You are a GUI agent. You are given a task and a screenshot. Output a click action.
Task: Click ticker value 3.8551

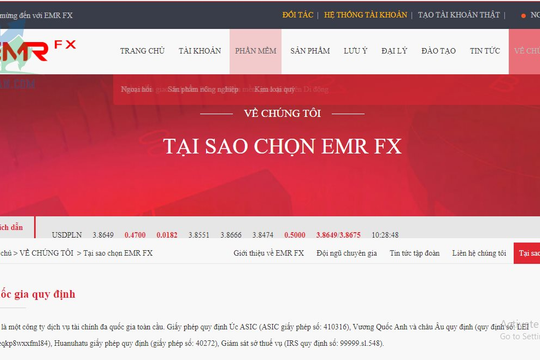[x=199, y=235]
